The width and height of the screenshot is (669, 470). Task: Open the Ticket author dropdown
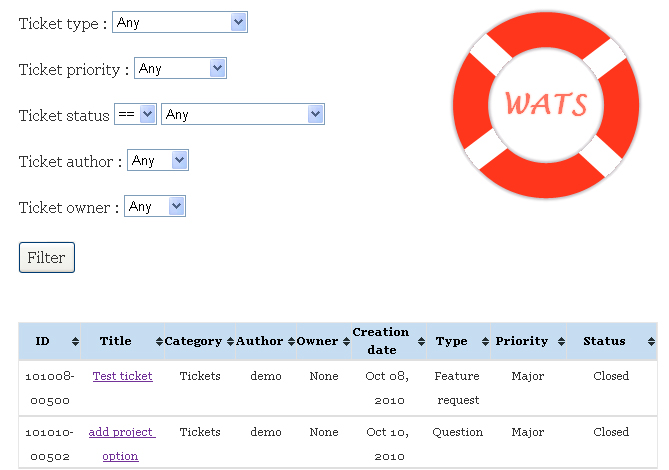157,160
